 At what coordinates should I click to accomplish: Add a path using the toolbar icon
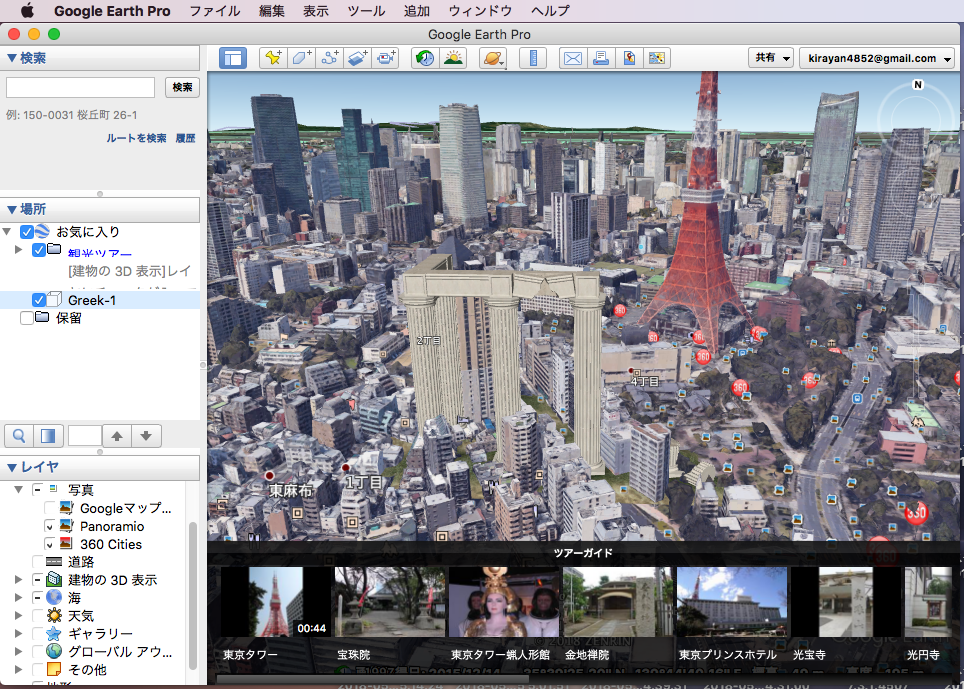[x=330, y=58]
